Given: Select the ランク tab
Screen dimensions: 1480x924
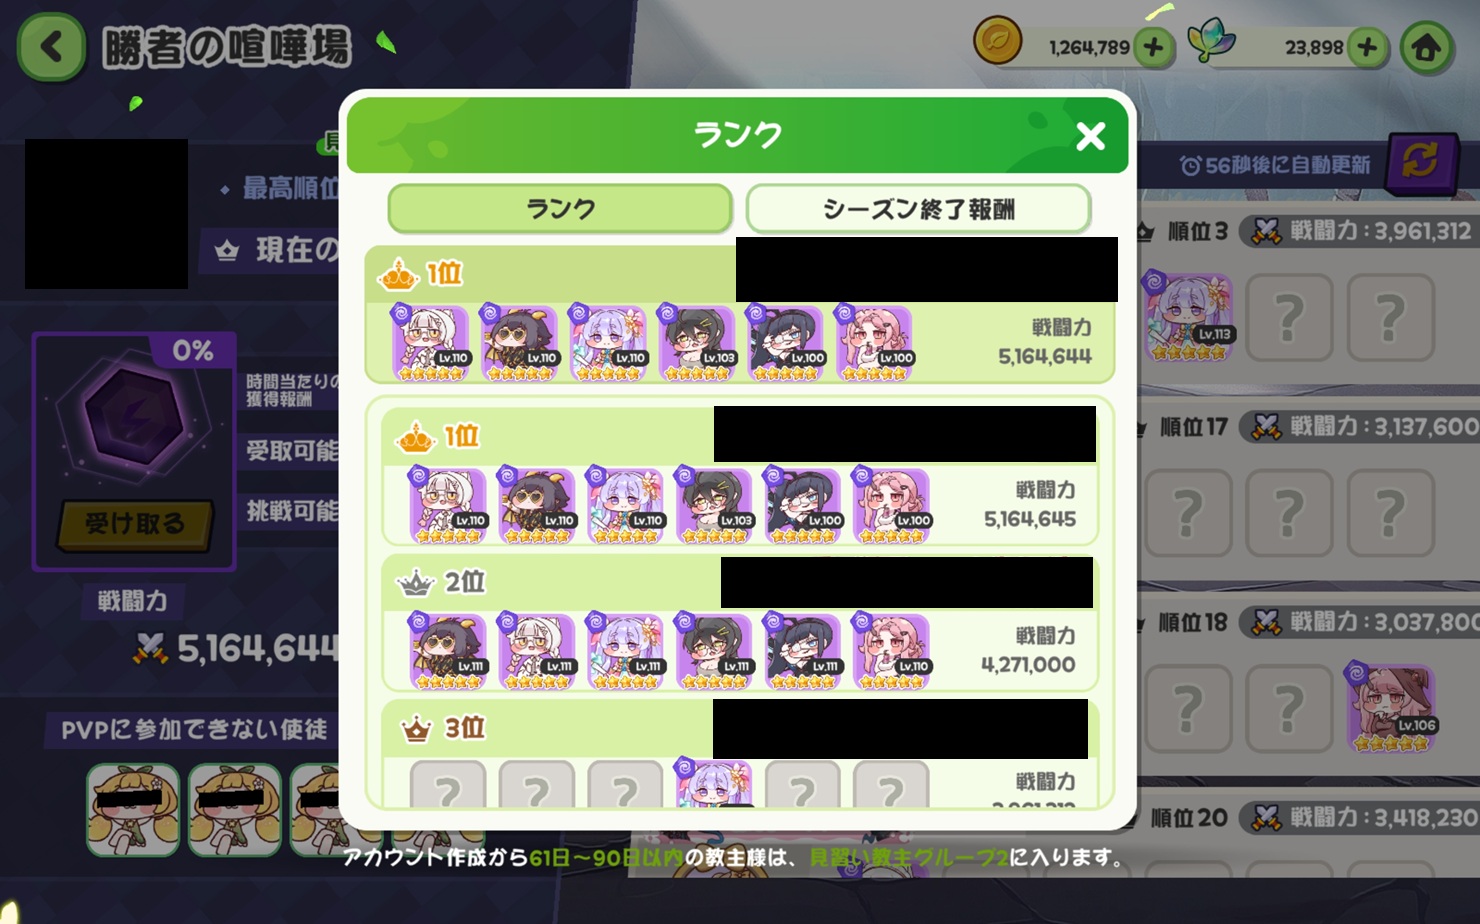Looking at the screenshot, I should [560, 209].
